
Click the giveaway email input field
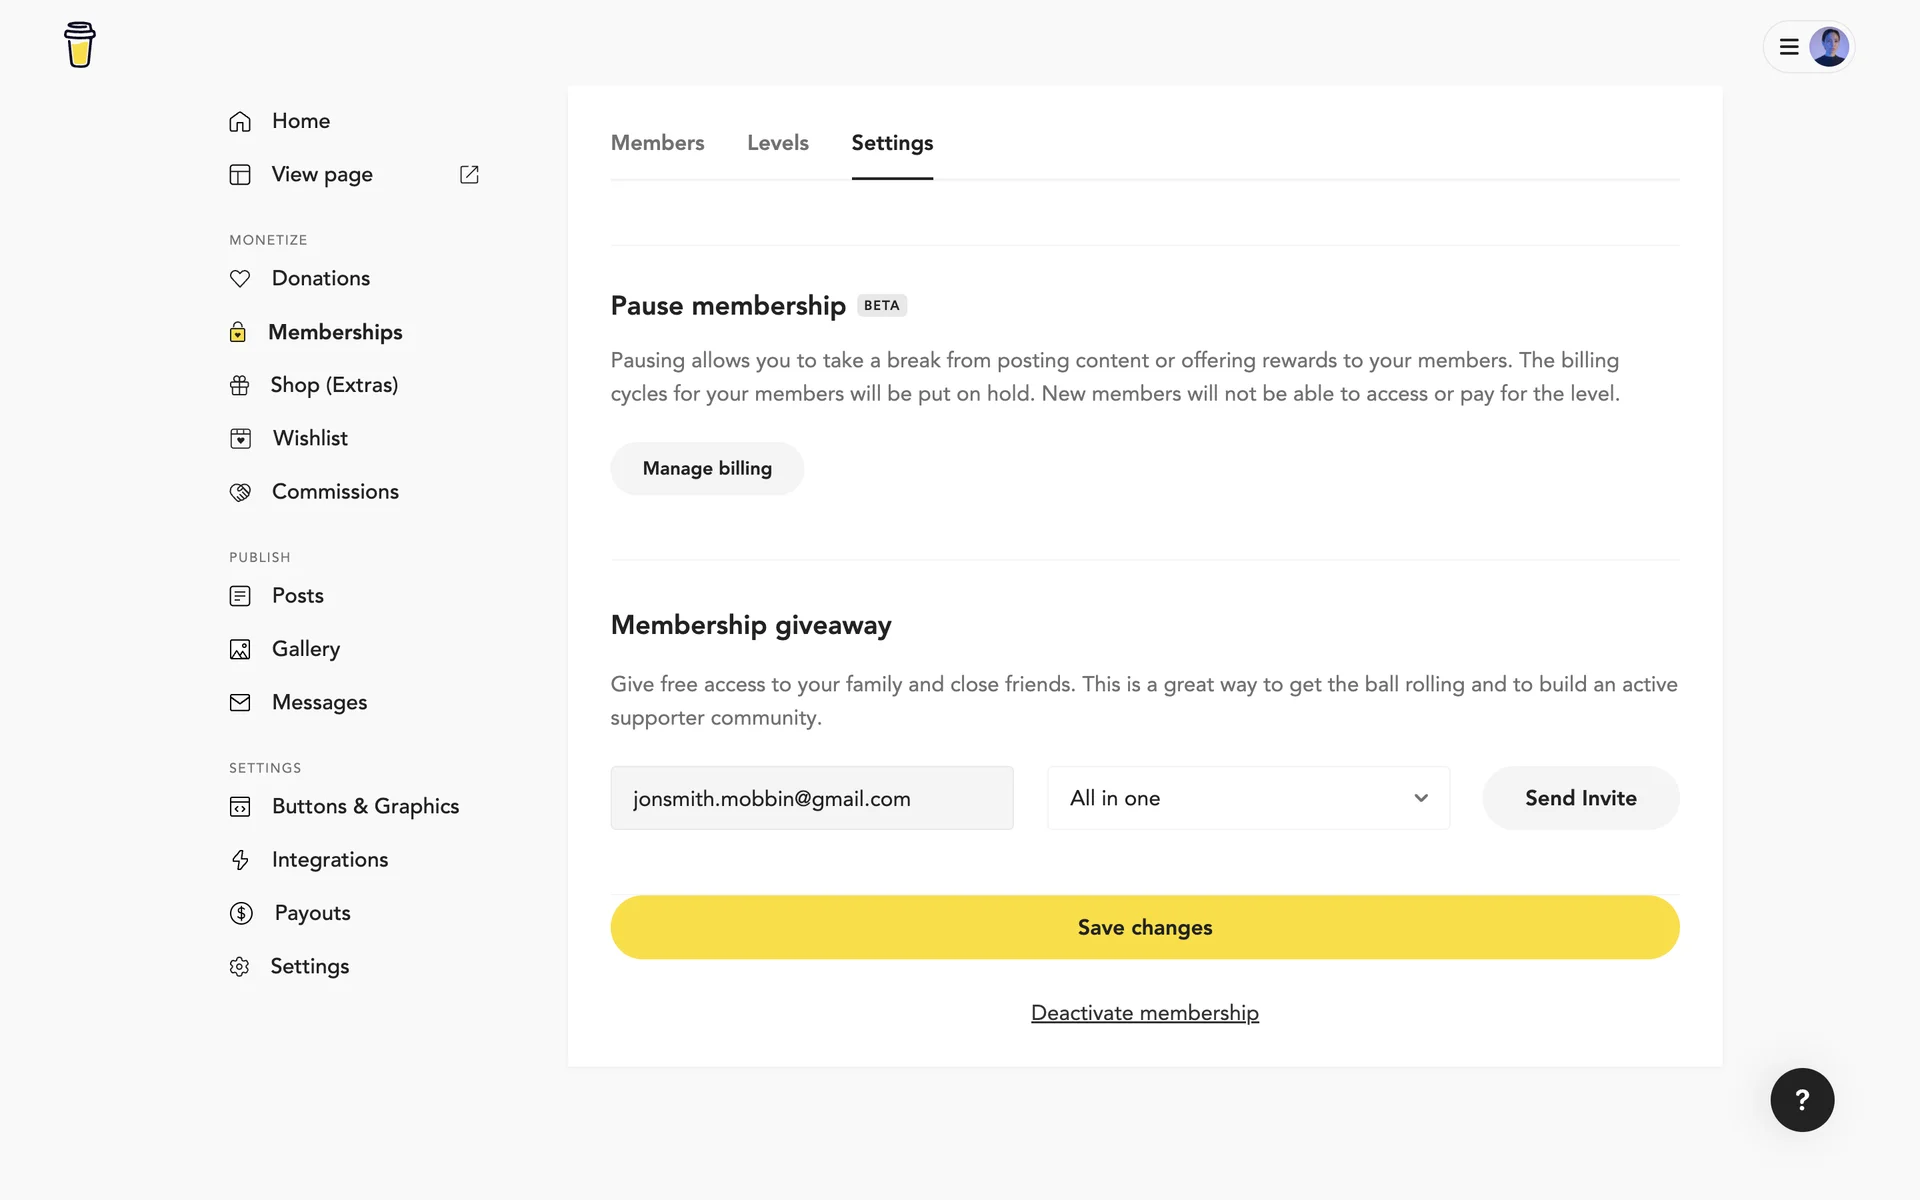coord(811,798)
